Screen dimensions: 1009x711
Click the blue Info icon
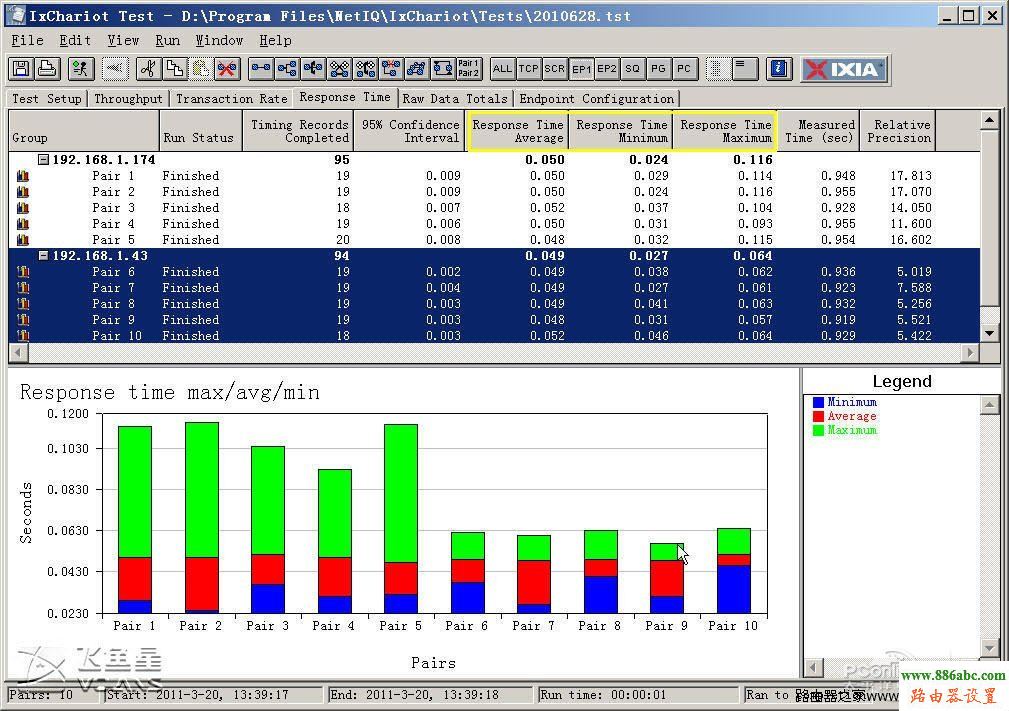pyautogui.click(x=780, y=69)
